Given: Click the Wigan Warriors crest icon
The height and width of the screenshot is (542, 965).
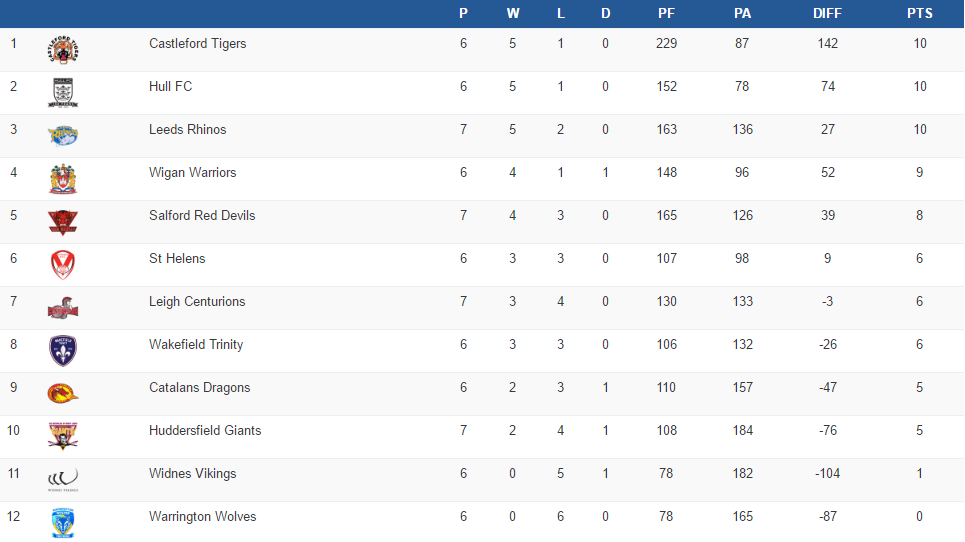Looking at the screenshot, I should (63, 178).
